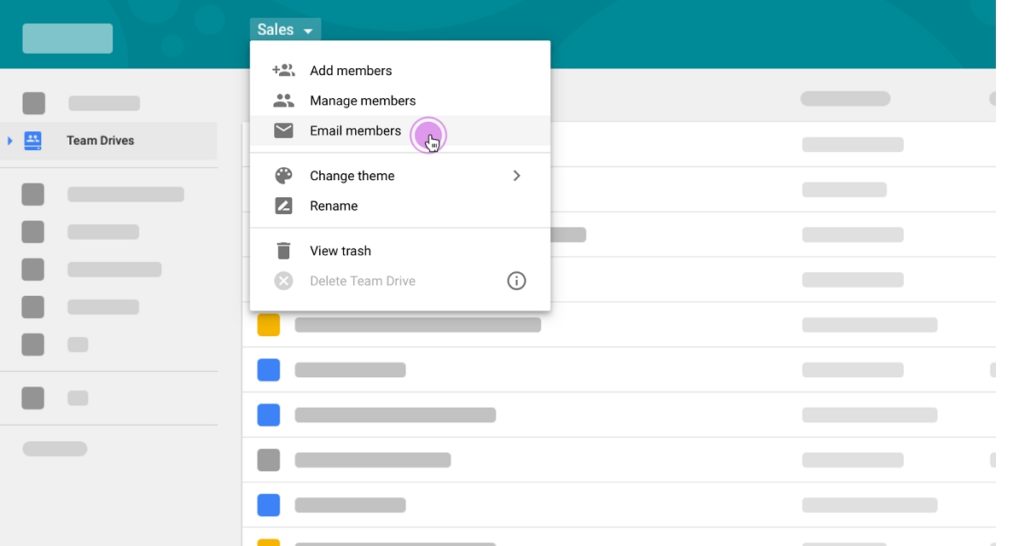Image resolution: width=1024 pixels, height=546 pixels.
Task: Click the circled X Delete Team Drive icon
Action: (283, 281)
